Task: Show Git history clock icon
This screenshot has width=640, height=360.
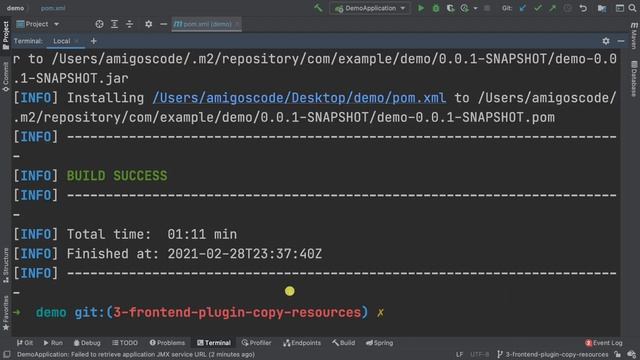Action: tap(567, 8)
